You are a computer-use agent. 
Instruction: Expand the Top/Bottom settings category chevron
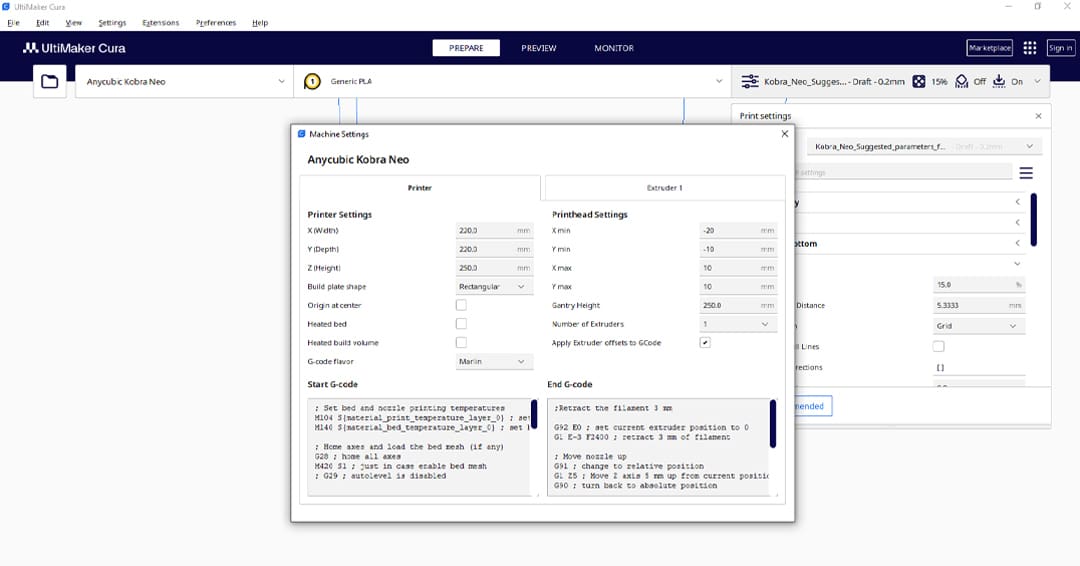coord(1017,243)
